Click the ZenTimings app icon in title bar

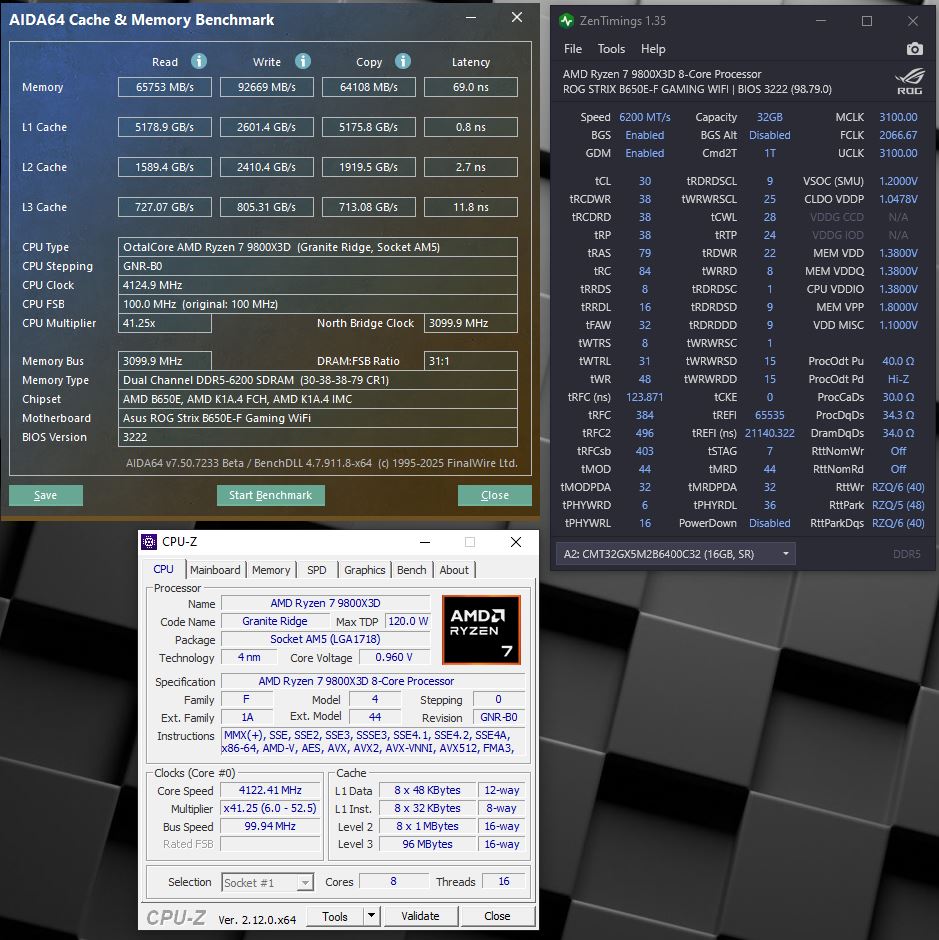566,21
